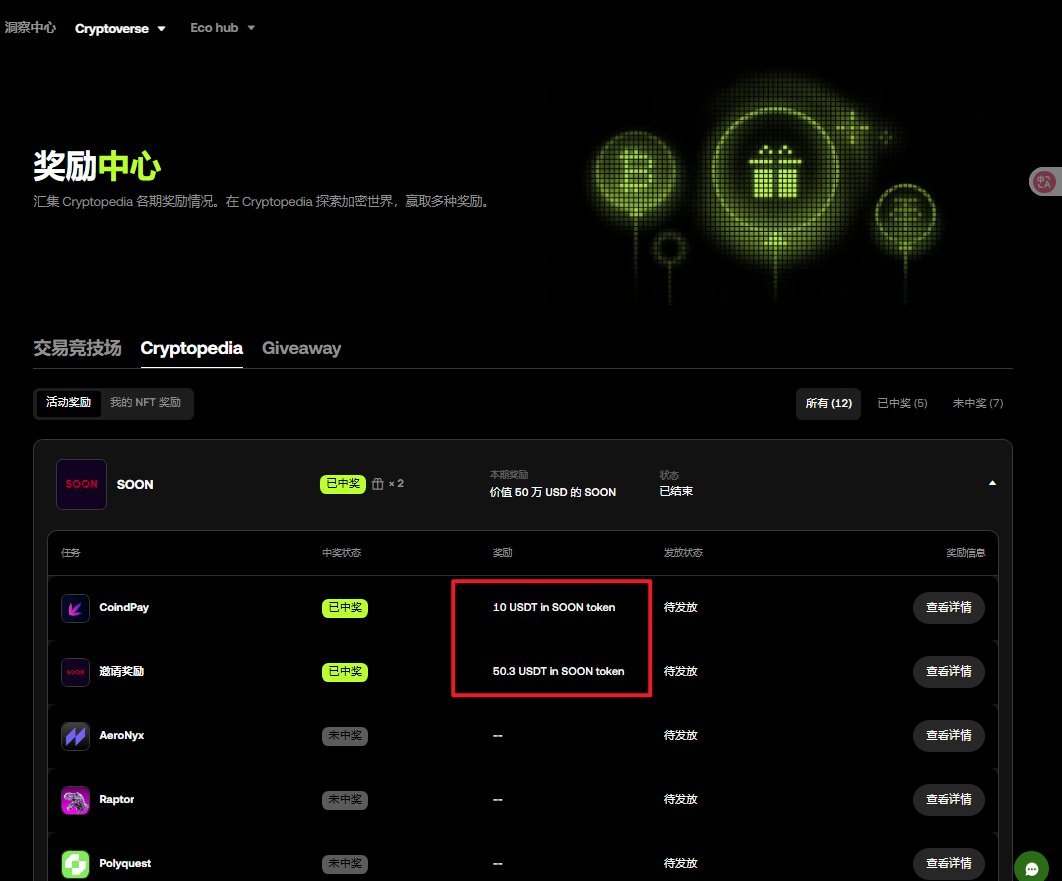Filter by 所有 (12)
1062x881 pixels.
pyautogui.click(x=828, y=404)
